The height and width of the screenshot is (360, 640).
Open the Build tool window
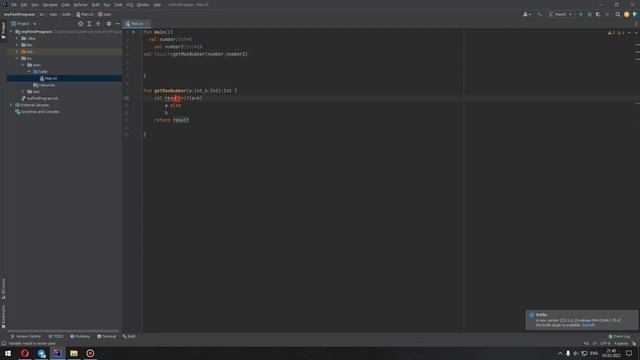coord(129,336)
